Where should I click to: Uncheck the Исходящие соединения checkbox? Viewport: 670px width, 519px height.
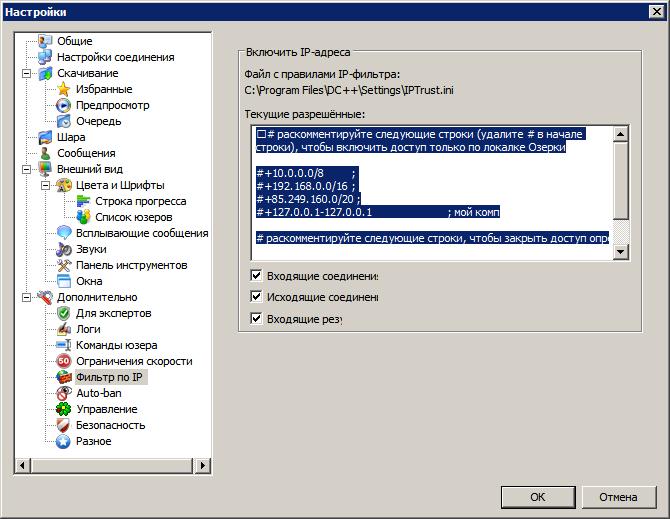[x=257, y=297]
